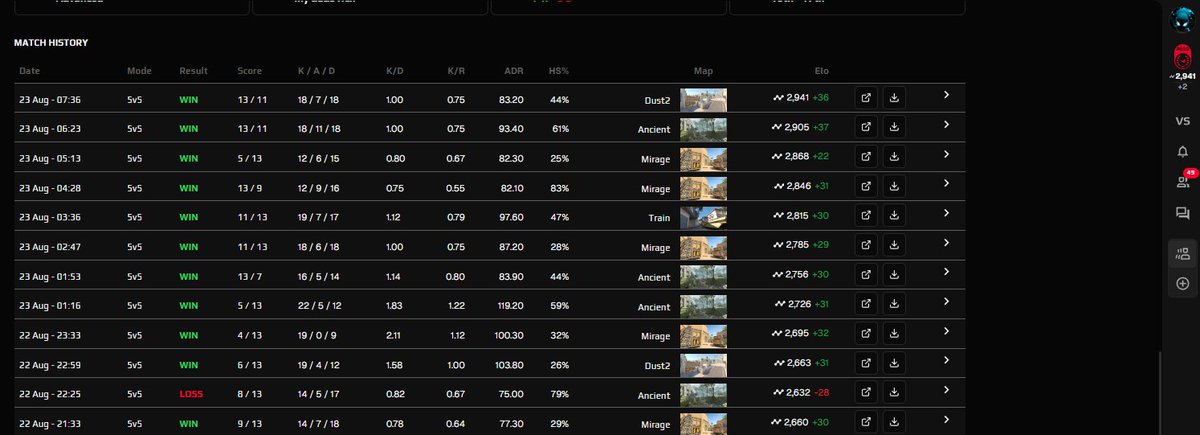
Task: Open match room for 23 Aug 04:28 Mirage match
Action: tap(866, 186)
